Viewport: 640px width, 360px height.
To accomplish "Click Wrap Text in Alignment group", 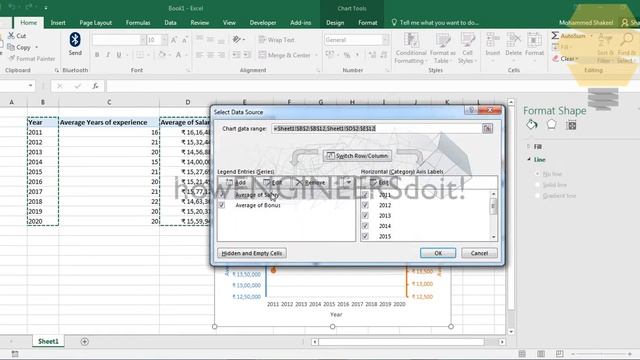I will 276,40.
